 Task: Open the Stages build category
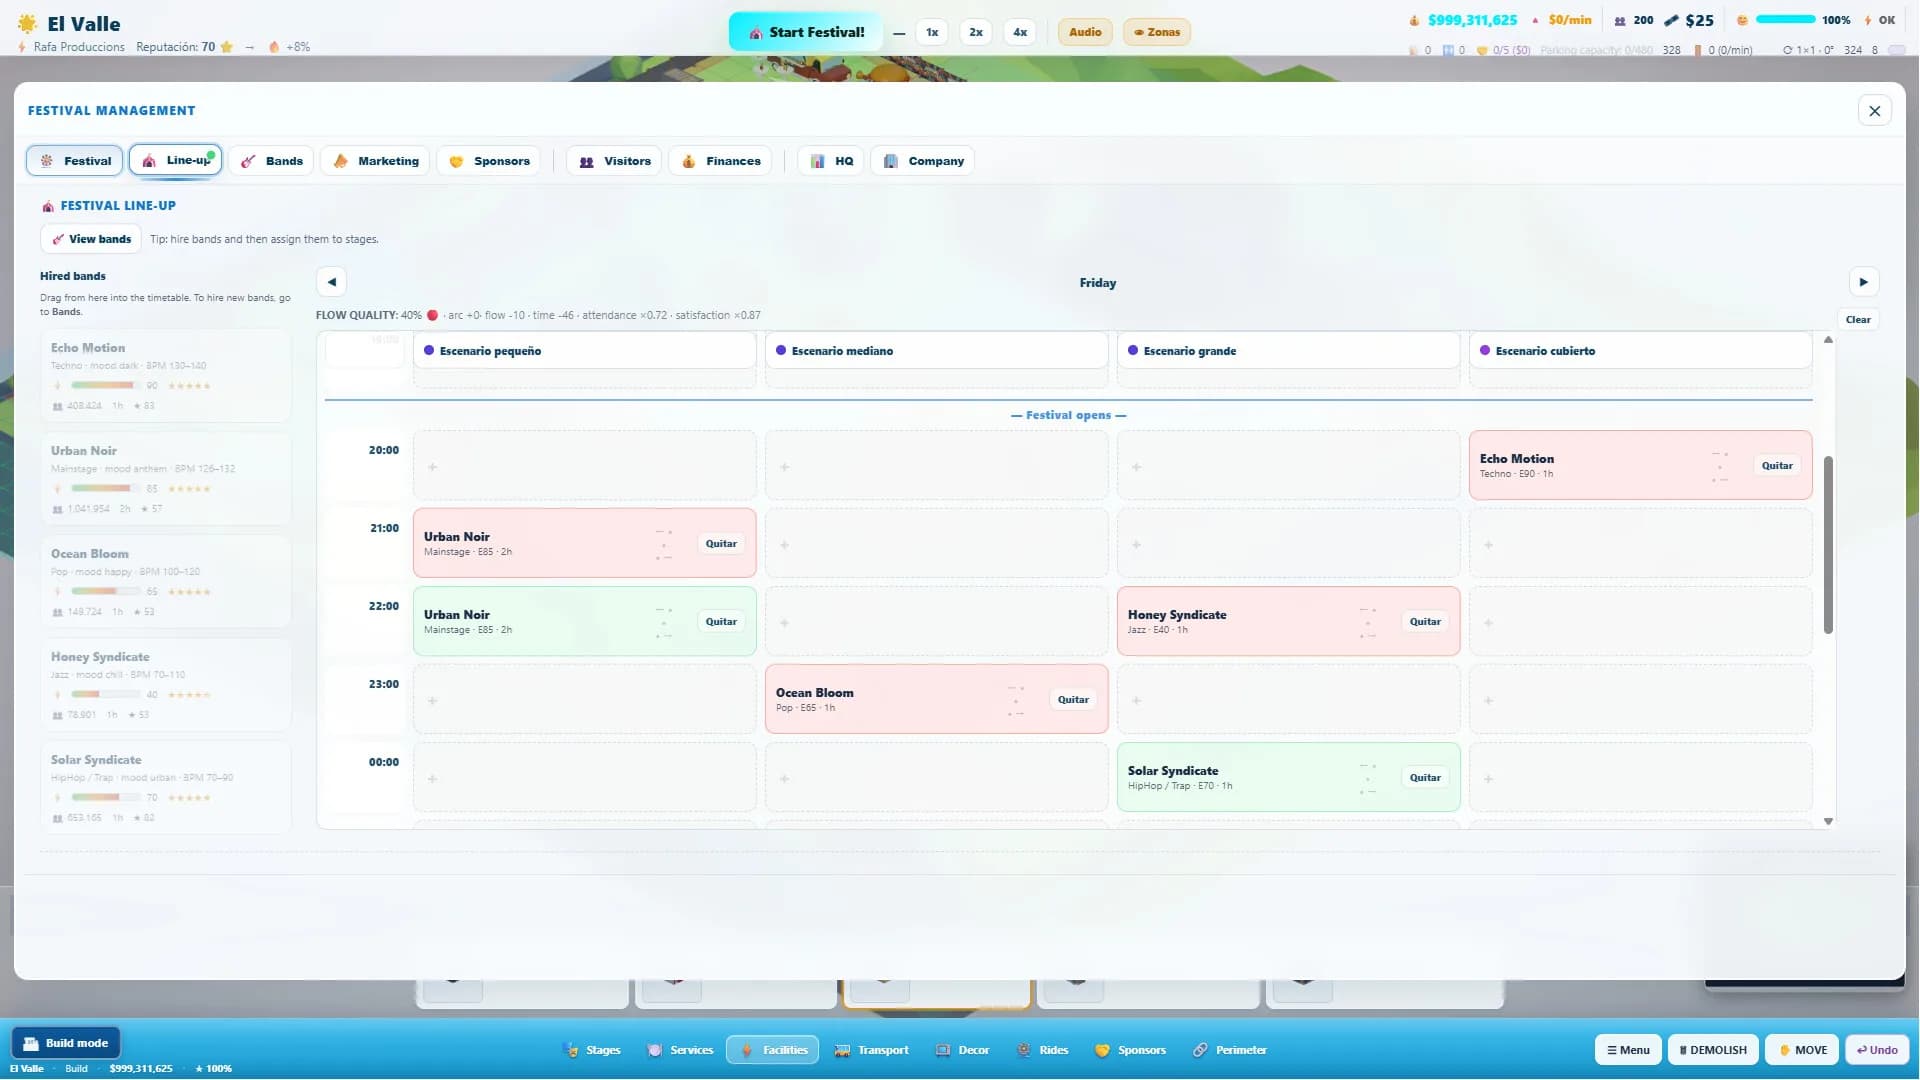click(592, 1050)
